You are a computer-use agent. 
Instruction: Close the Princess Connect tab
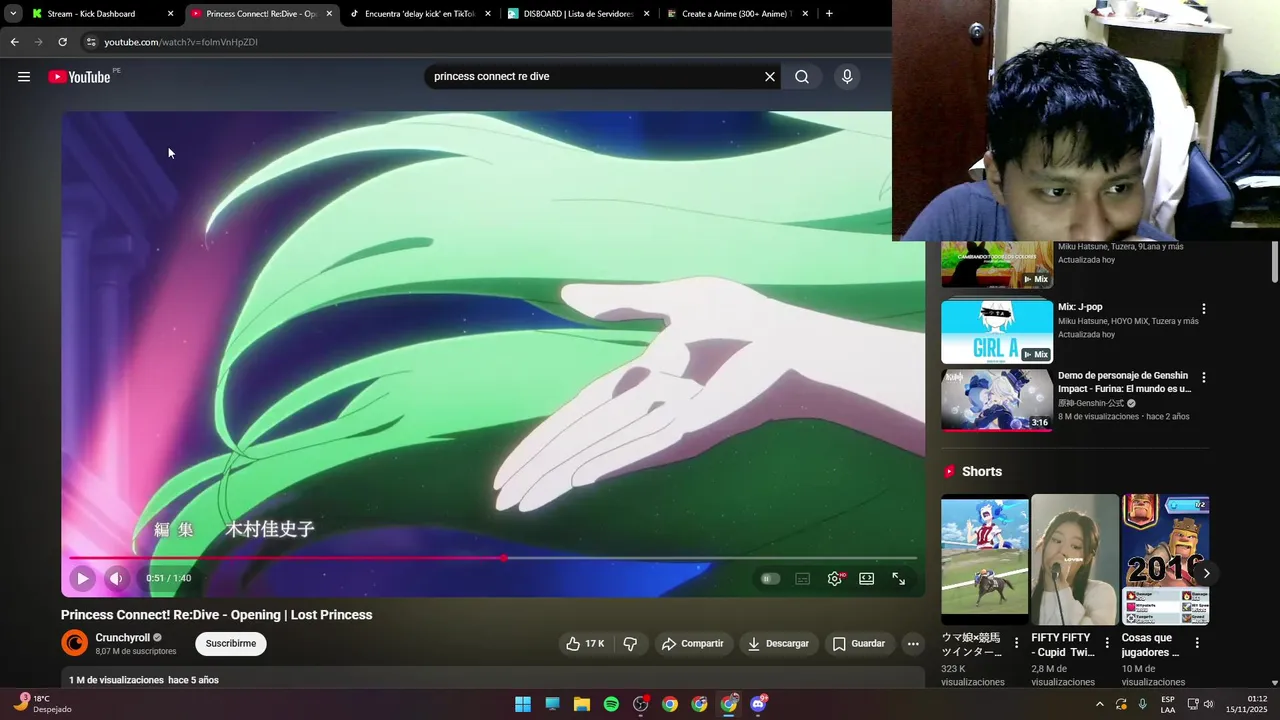[x=329, y=14]
